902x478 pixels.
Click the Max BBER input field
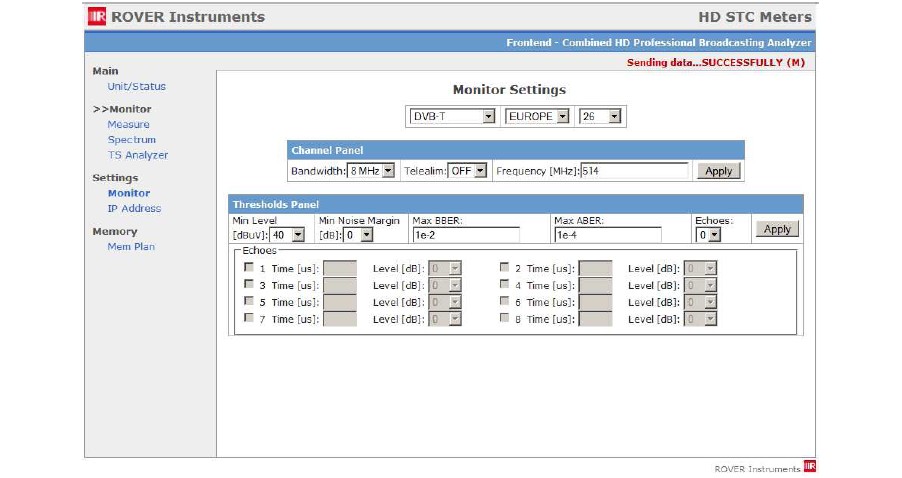coord(466,235)
